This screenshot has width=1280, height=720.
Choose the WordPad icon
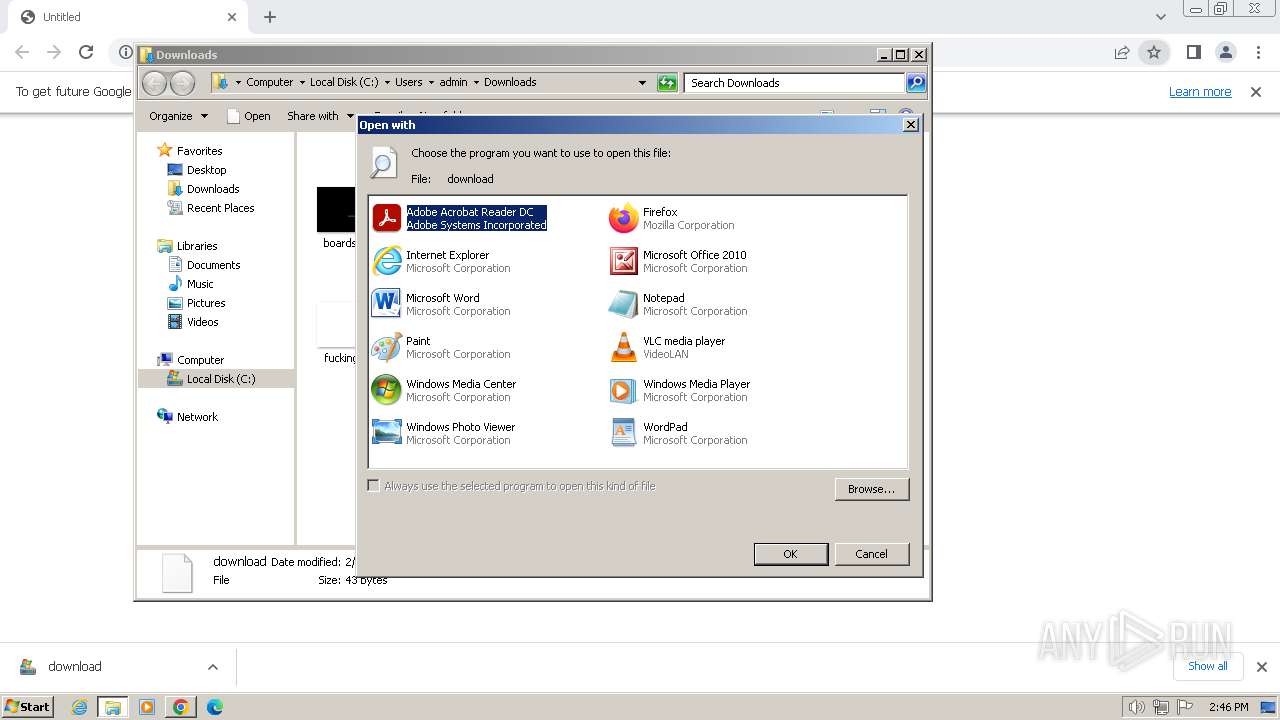623,432
